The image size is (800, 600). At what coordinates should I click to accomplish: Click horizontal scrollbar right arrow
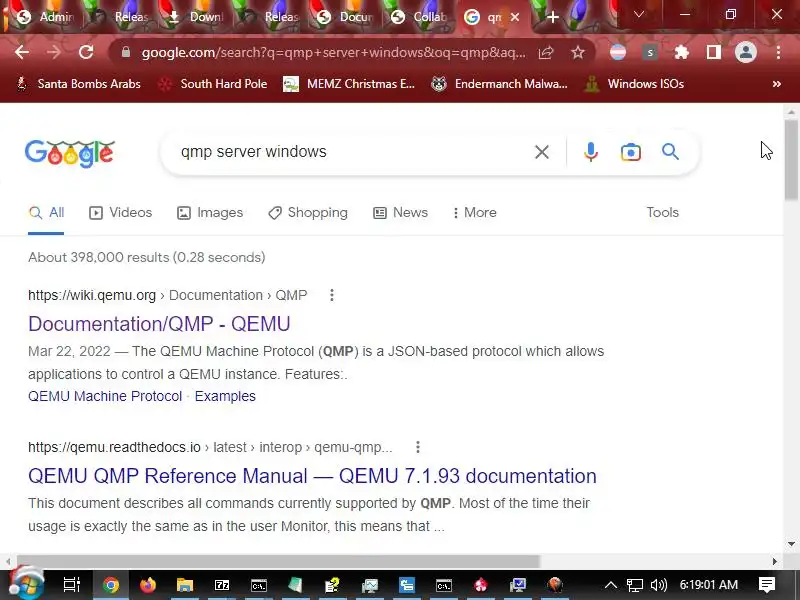click(x=774, y=561)
